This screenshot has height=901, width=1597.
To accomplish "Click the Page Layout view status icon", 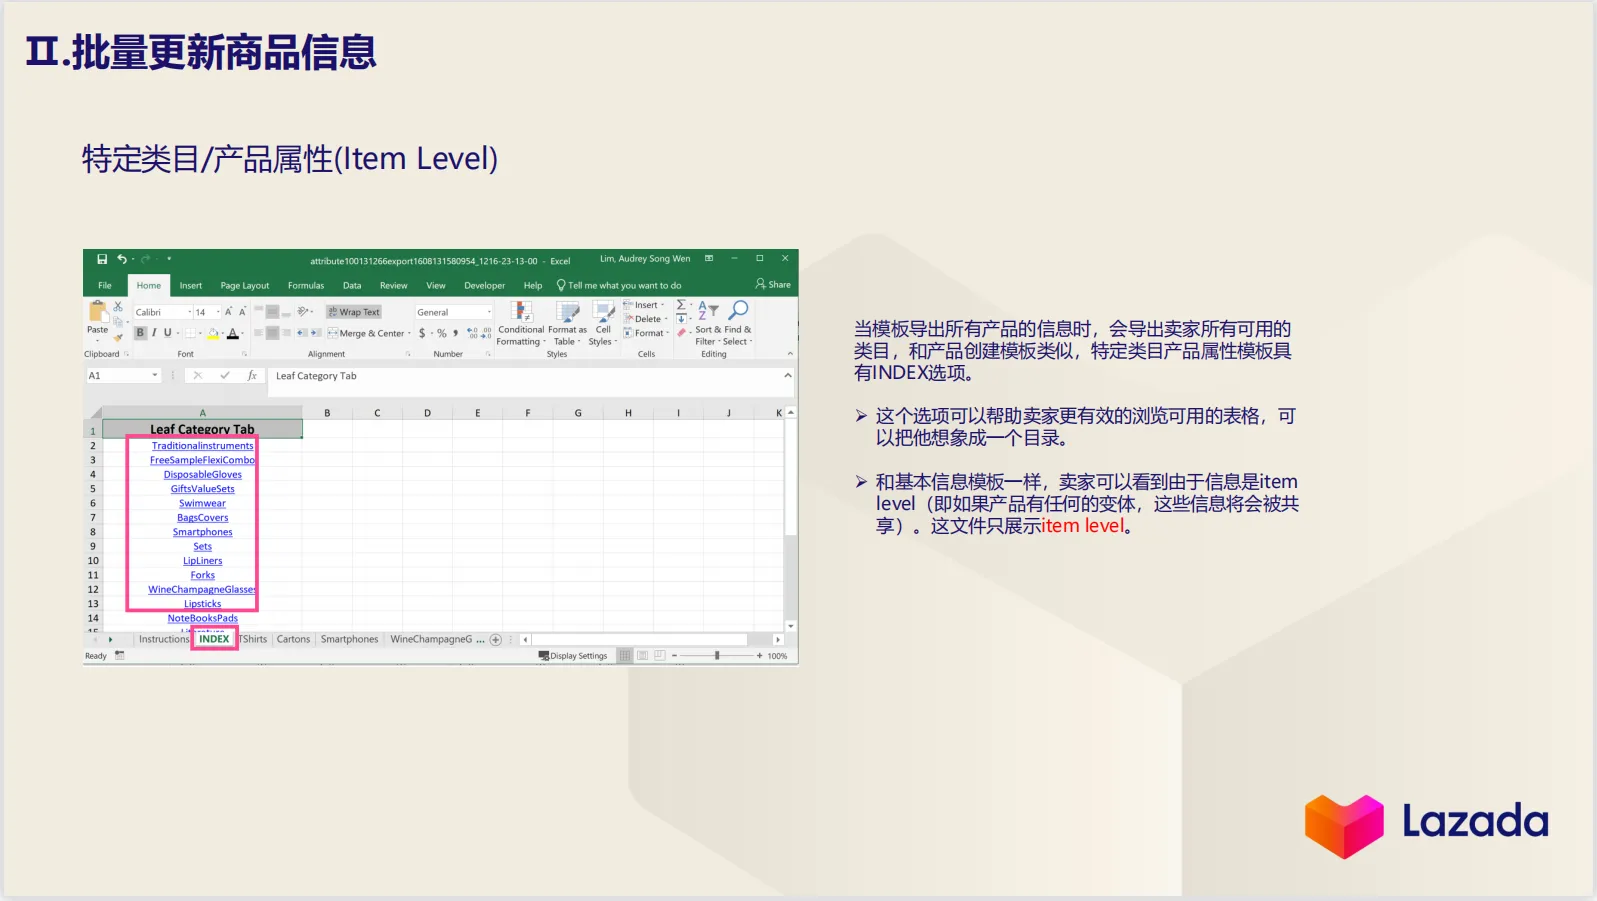I will pos(643,656).
